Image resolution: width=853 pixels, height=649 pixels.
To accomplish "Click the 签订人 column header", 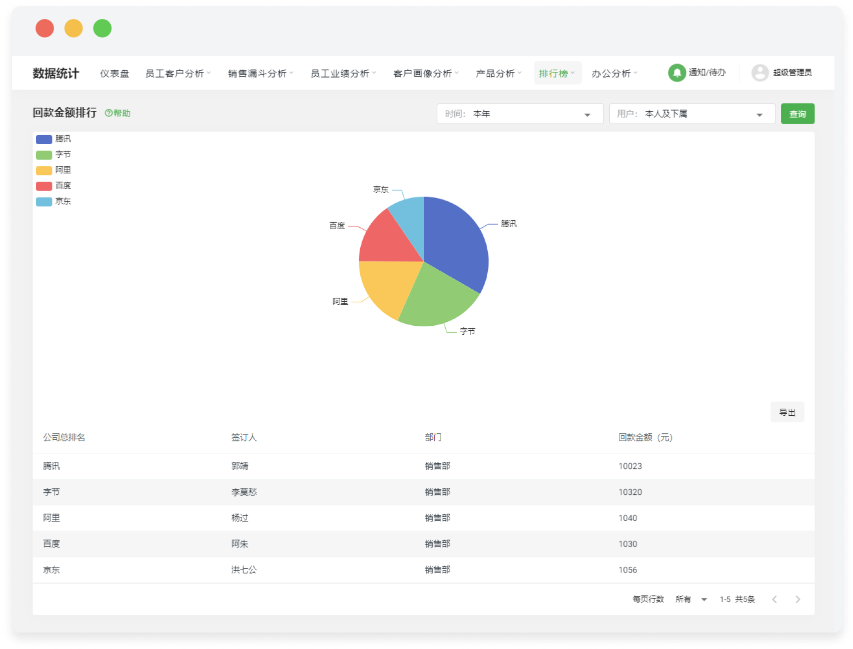I will tap(244, 437).
